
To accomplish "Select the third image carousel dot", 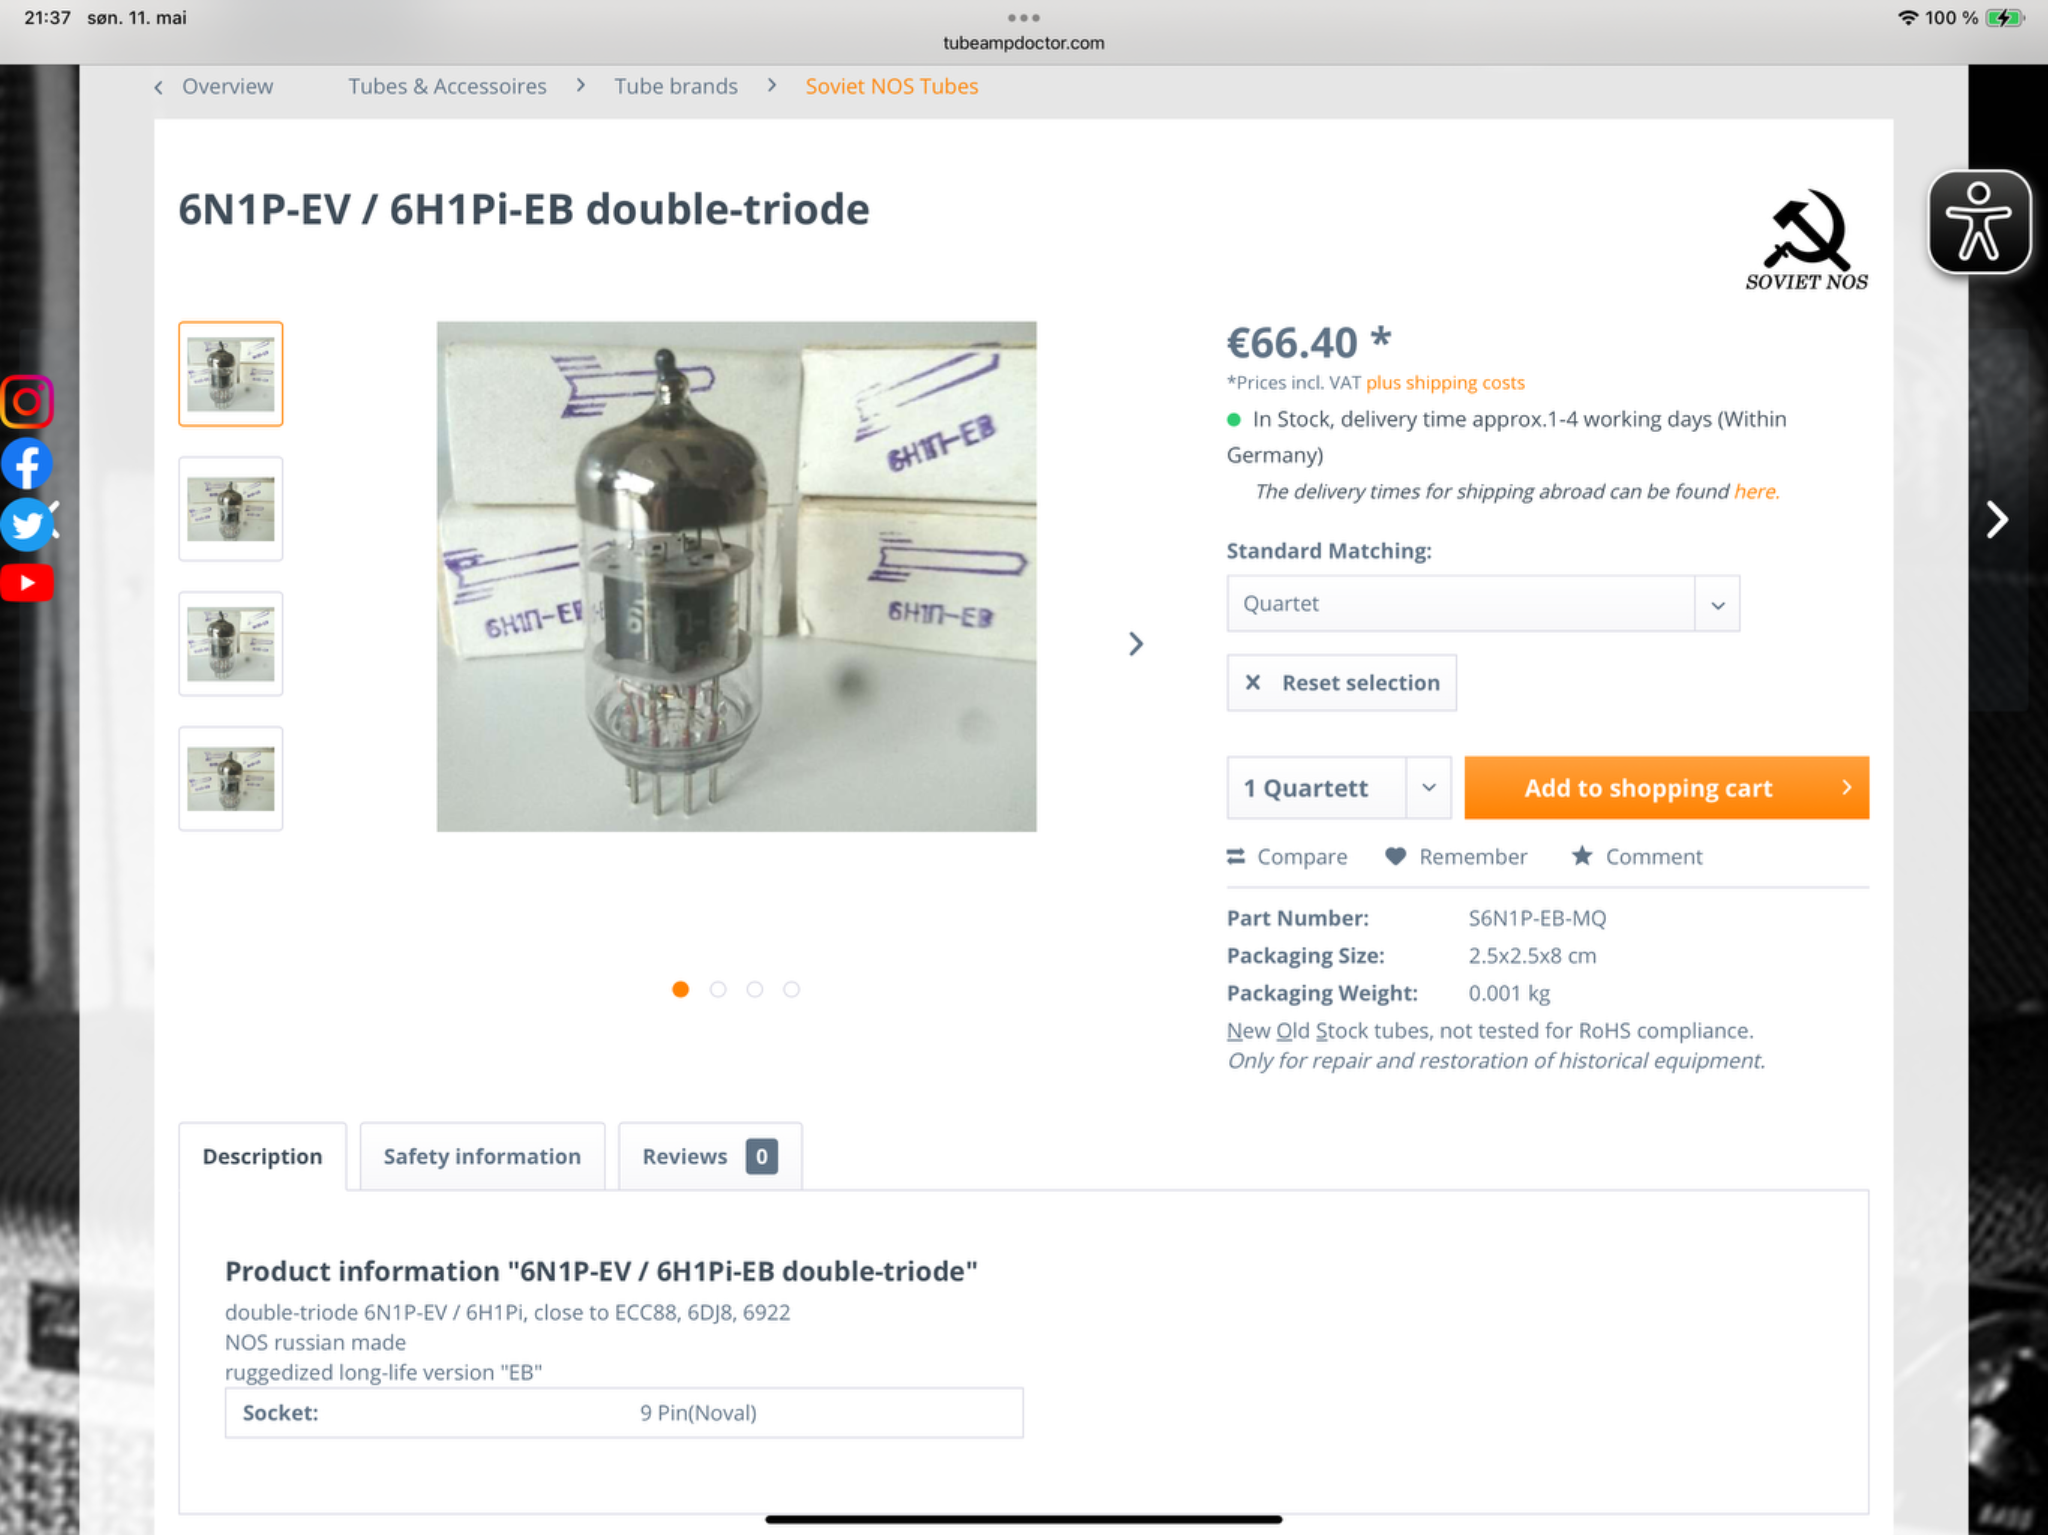I will point(755,989).
